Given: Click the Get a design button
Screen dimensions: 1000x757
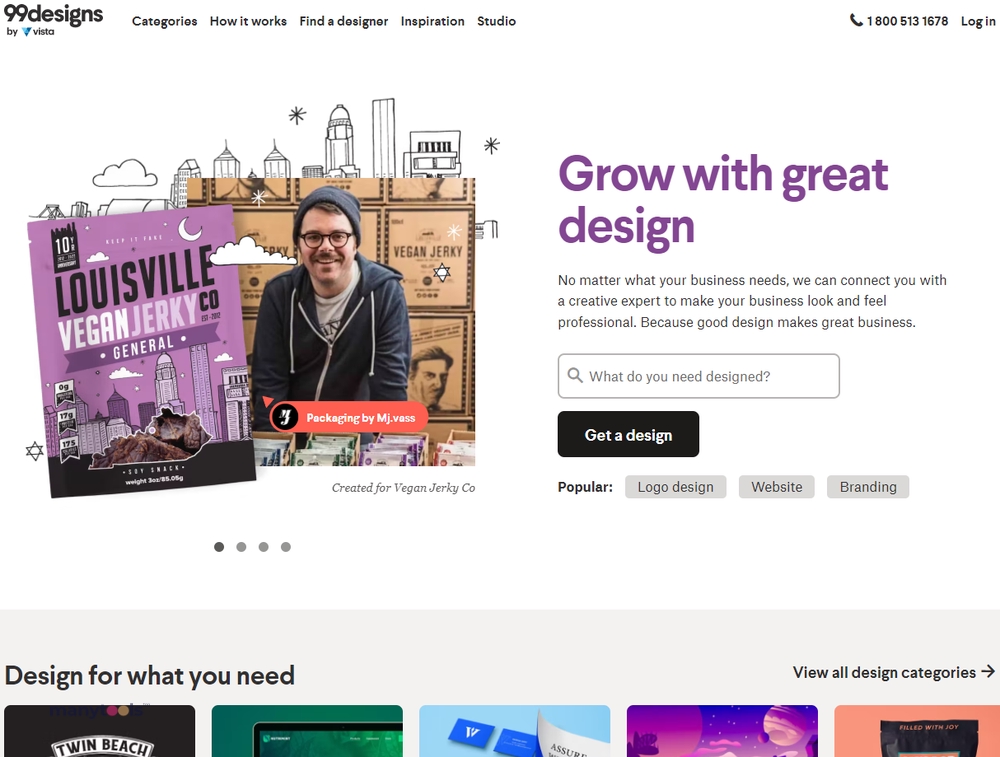Looking at the screenshot, I should (628, 434).
